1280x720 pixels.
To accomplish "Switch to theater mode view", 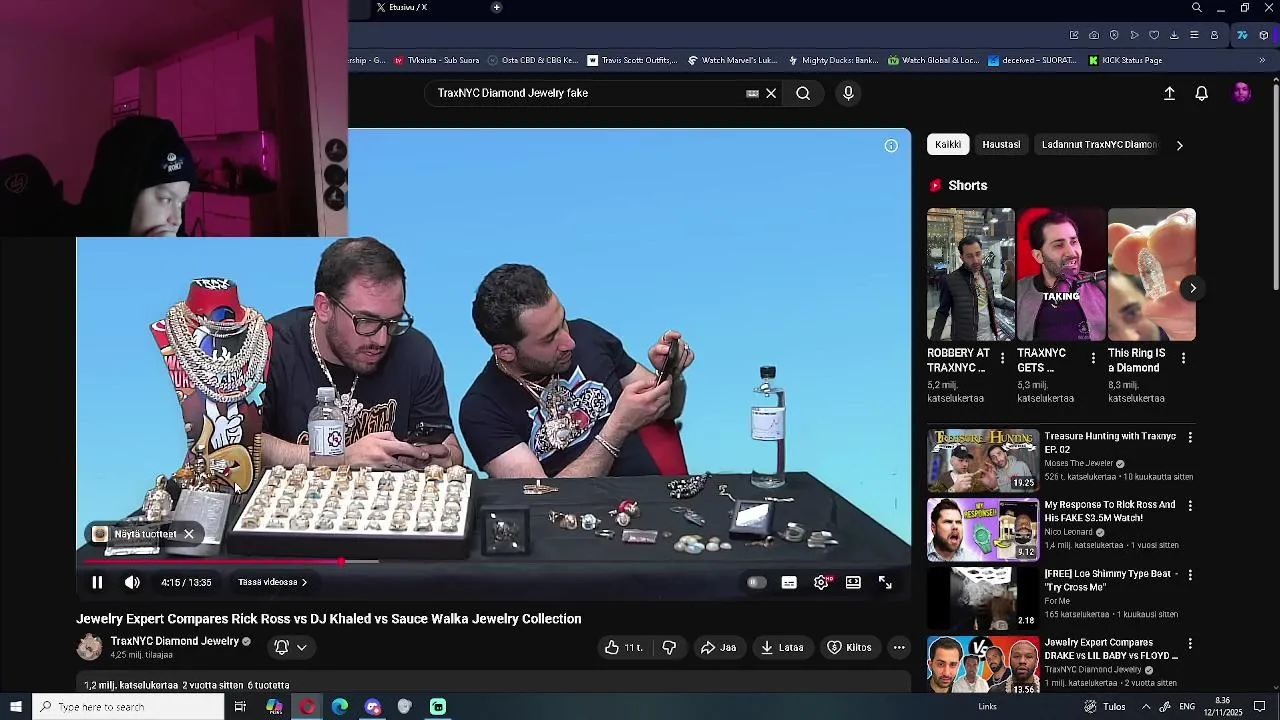I will click(x=853, y=582).
